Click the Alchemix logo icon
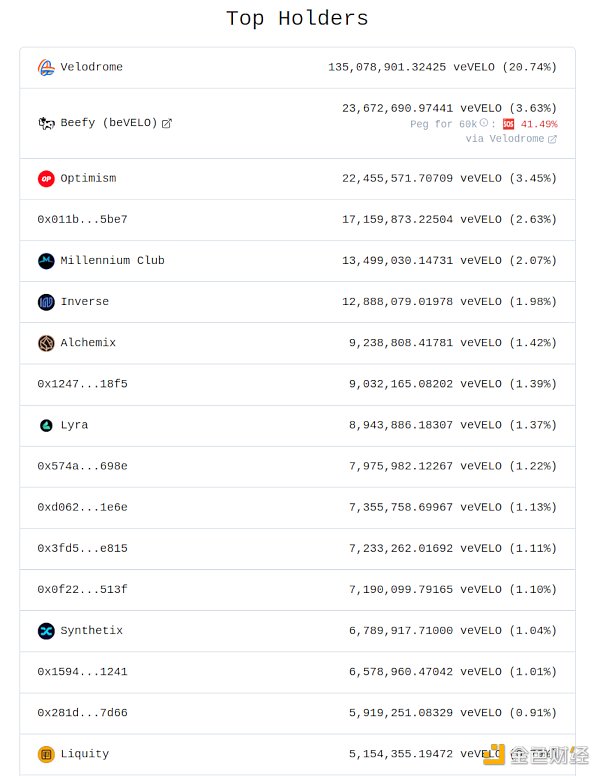Screen dimensions: 600x776 click(x=46, y=343)
